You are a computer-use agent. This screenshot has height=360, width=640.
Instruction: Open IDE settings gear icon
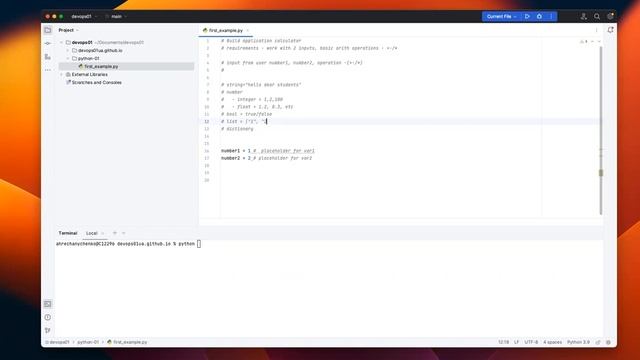tap(610, 16)
